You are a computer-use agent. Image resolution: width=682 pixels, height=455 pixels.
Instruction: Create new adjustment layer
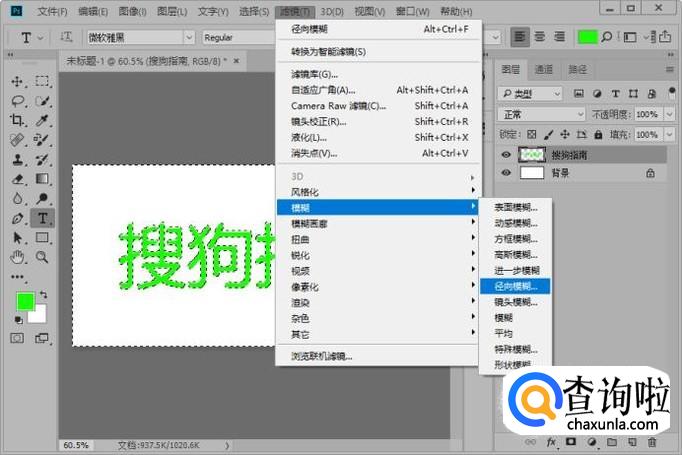[x=592, y=442]
